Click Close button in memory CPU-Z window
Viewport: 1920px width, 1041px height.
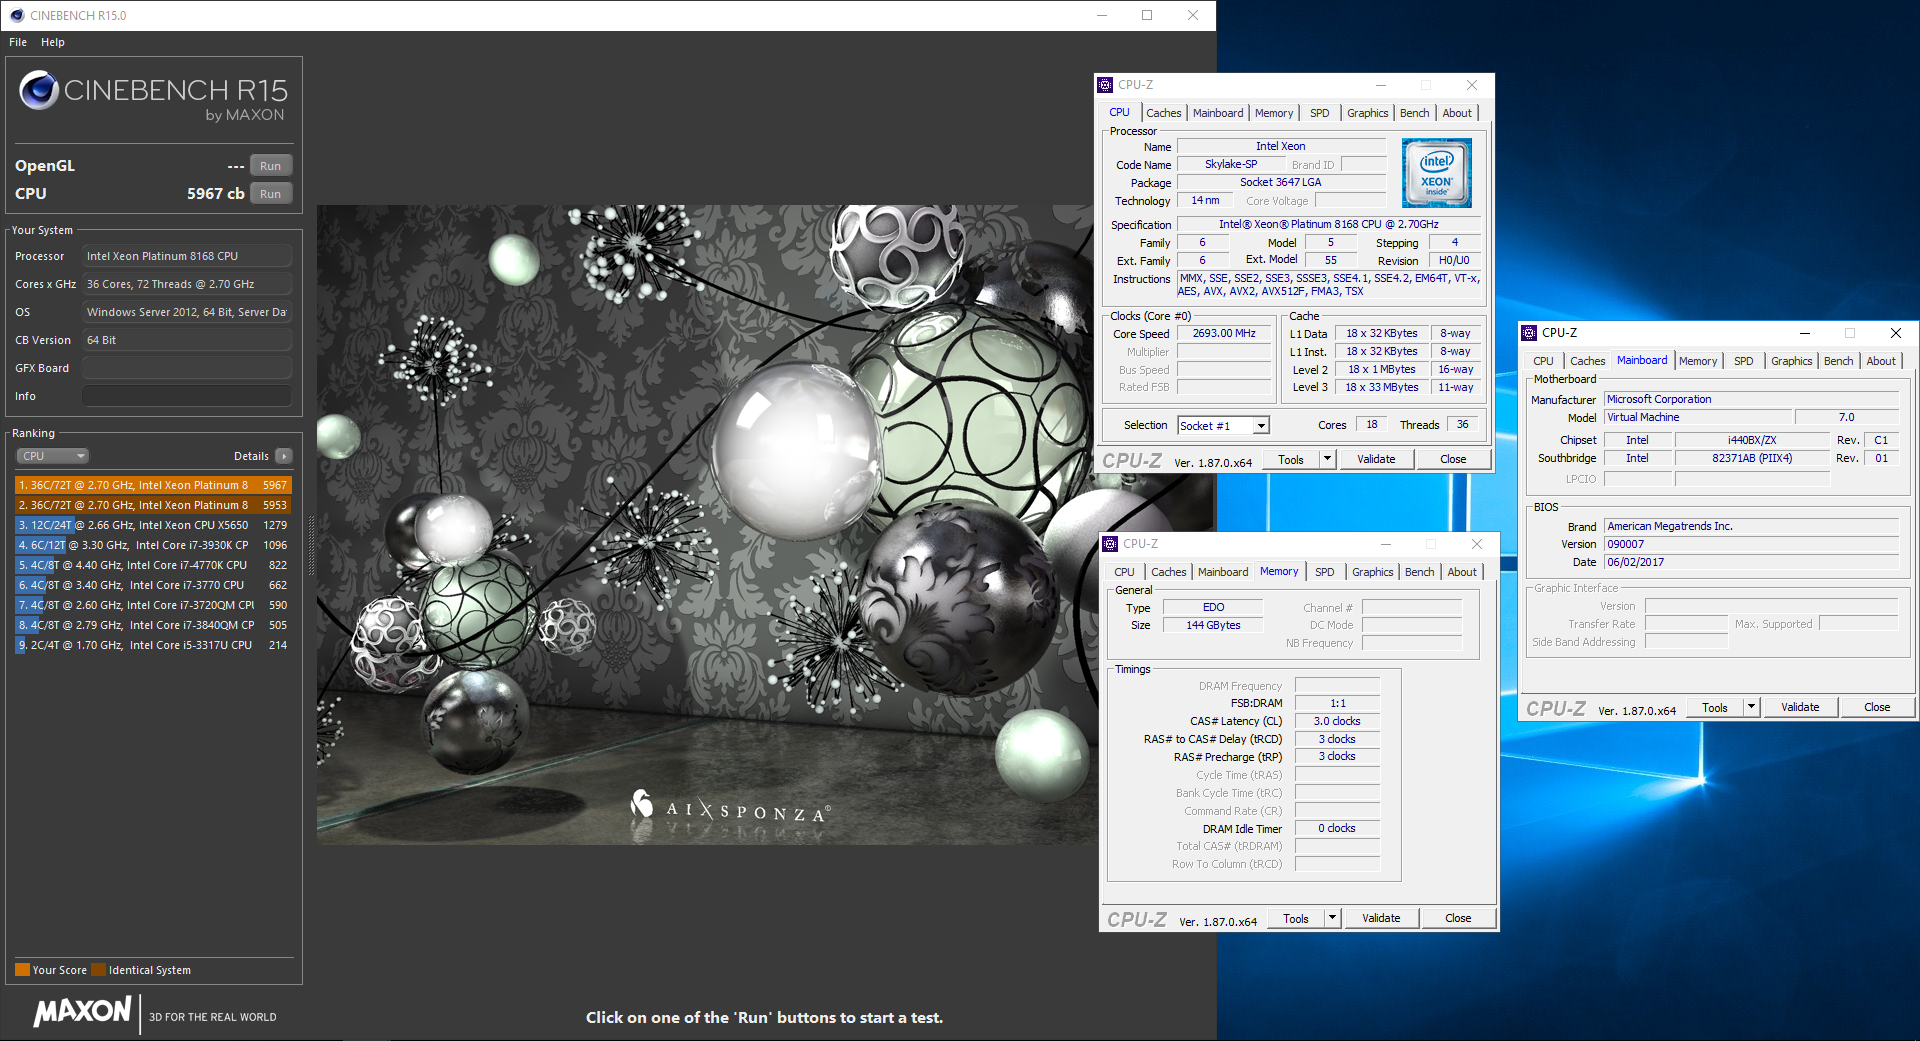pos(1458,919)
